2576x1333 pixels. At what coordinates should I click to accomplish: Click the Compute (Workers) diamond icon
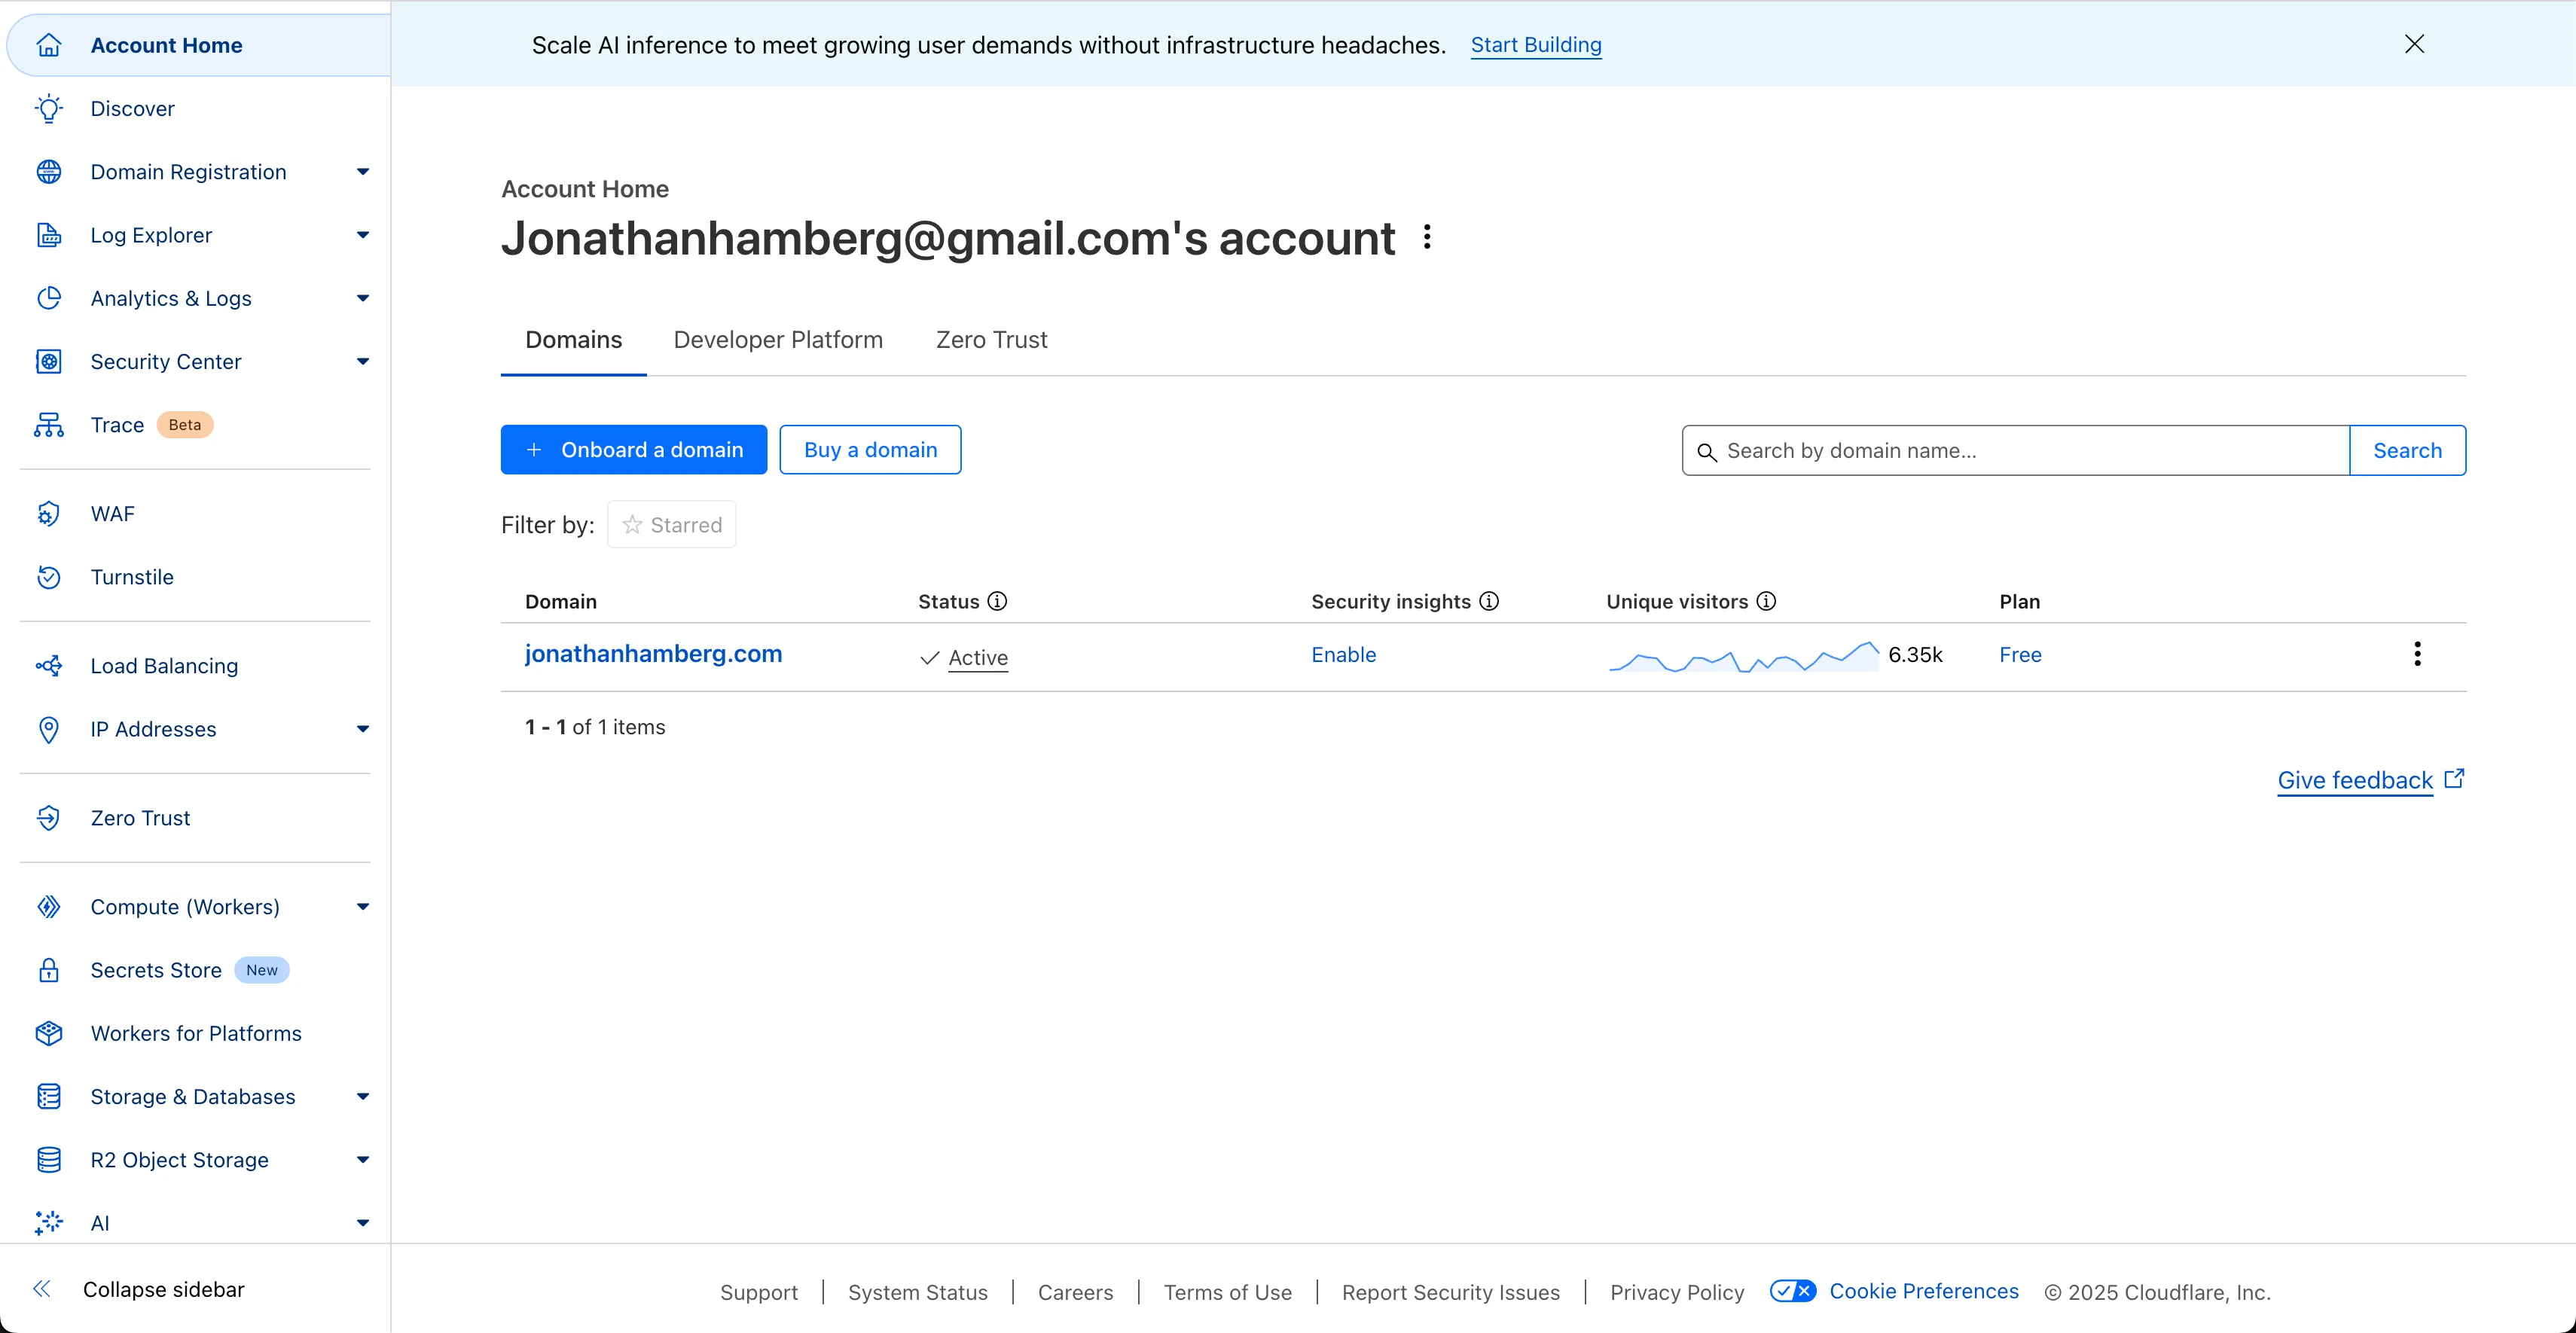point(49,907)
